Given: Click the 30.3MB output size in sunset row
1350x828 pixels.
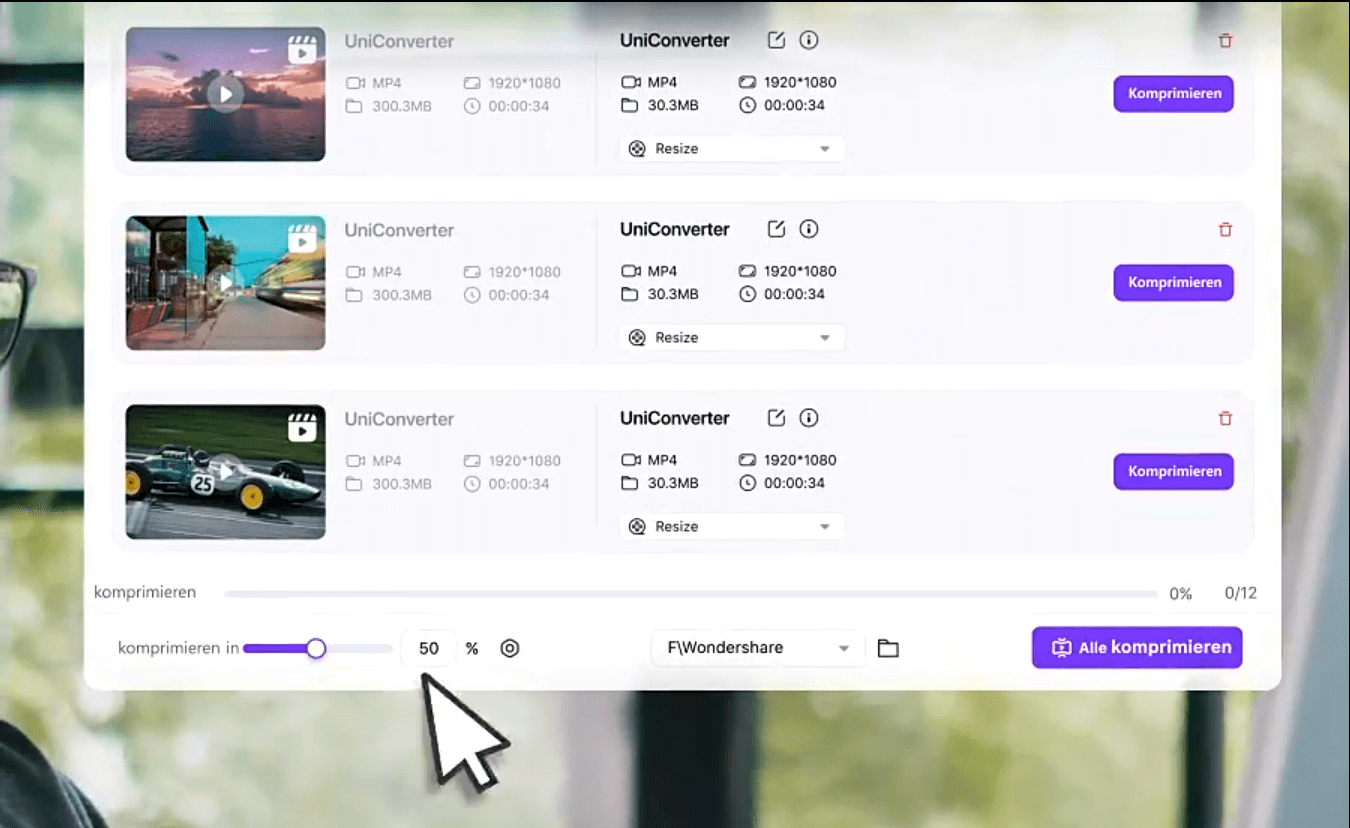Looking at the screenshot, I should [x=673, y=106].
